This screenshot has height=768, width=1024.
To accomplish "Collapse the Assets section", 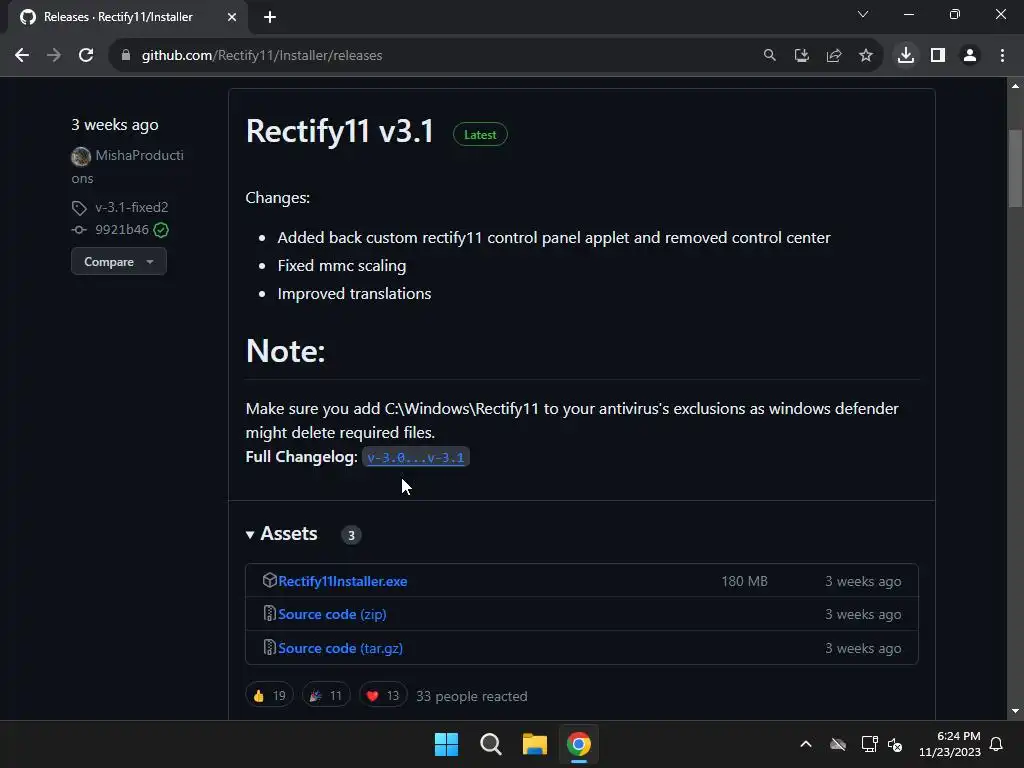I will pos(281,534).
